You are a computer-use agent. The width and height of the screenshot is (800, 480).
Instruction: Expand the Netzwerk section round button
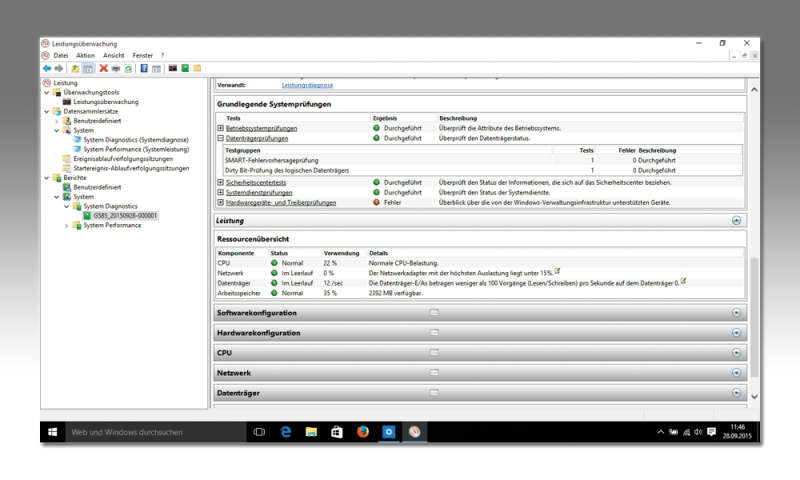point(736,373)
